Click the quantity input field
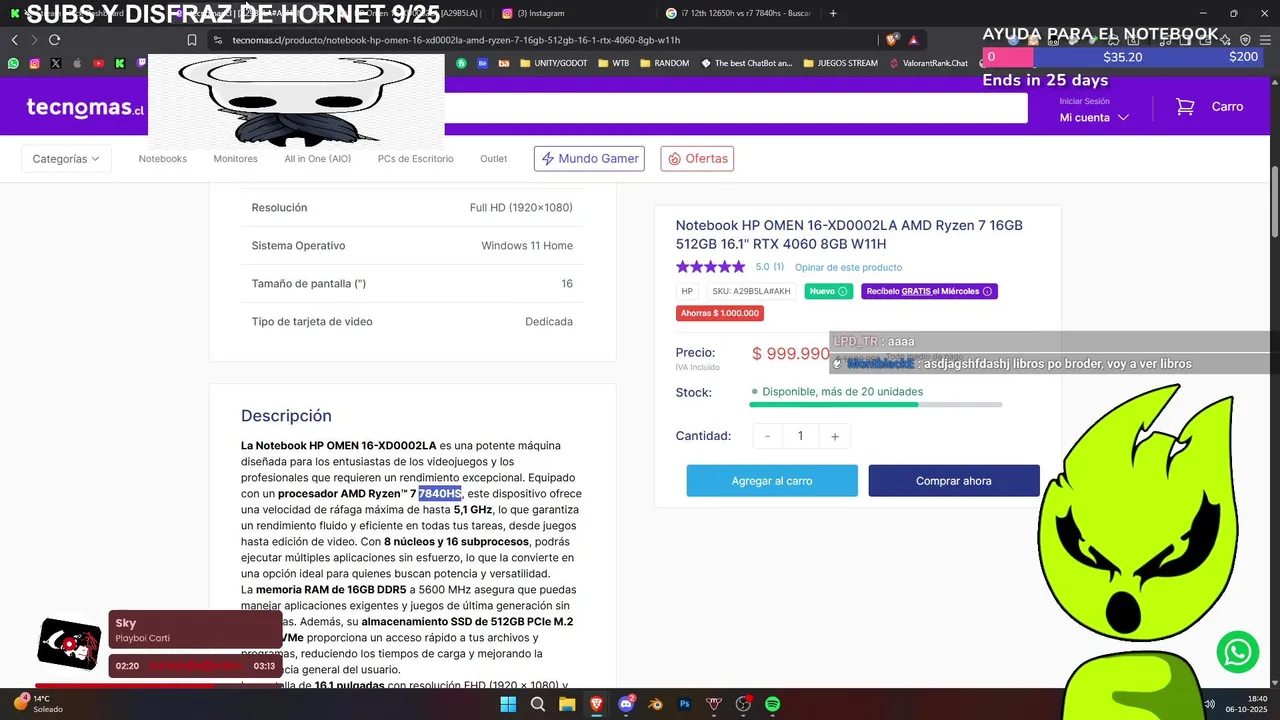Viewport: 1280px width, 720px height. (x=800, y=436)
